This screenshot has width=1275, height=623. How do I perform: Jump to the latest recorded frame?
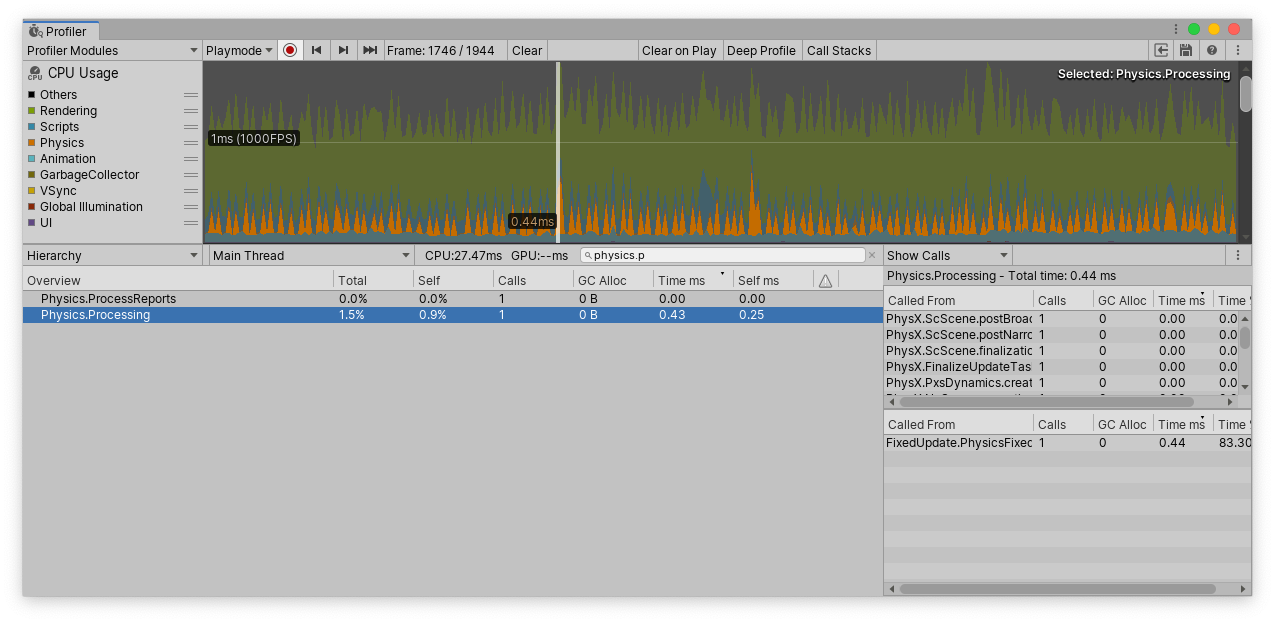click(368, 50)
